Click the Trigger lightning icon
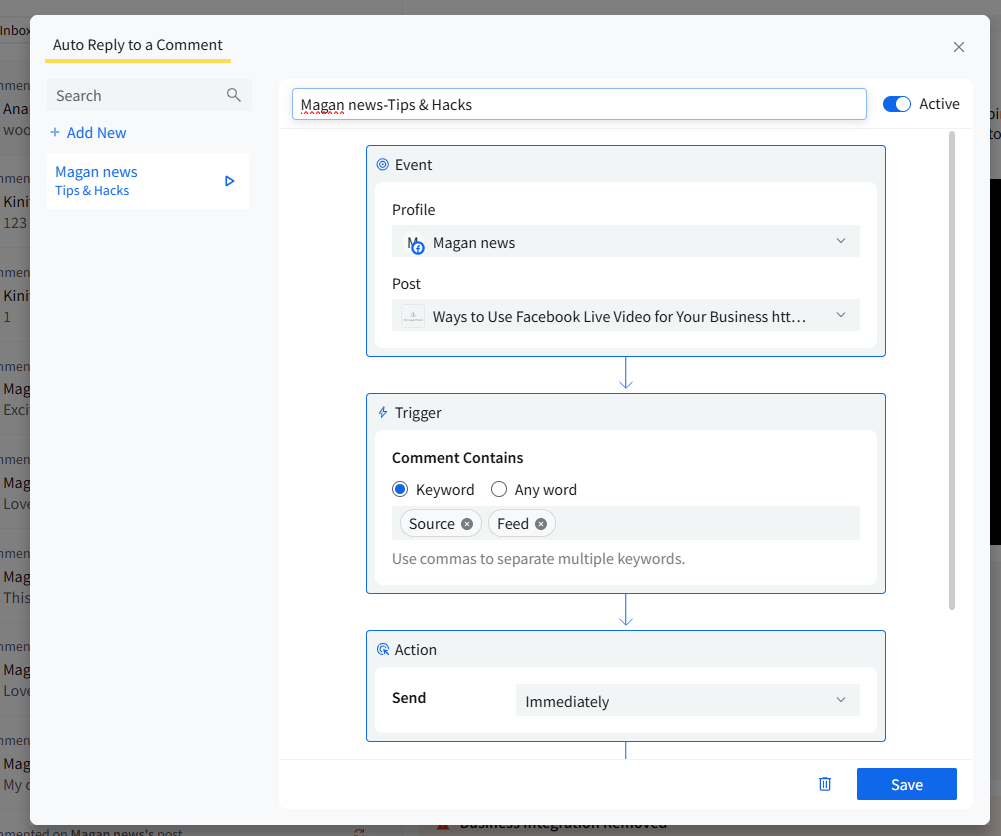 click(x=382, y=412)
